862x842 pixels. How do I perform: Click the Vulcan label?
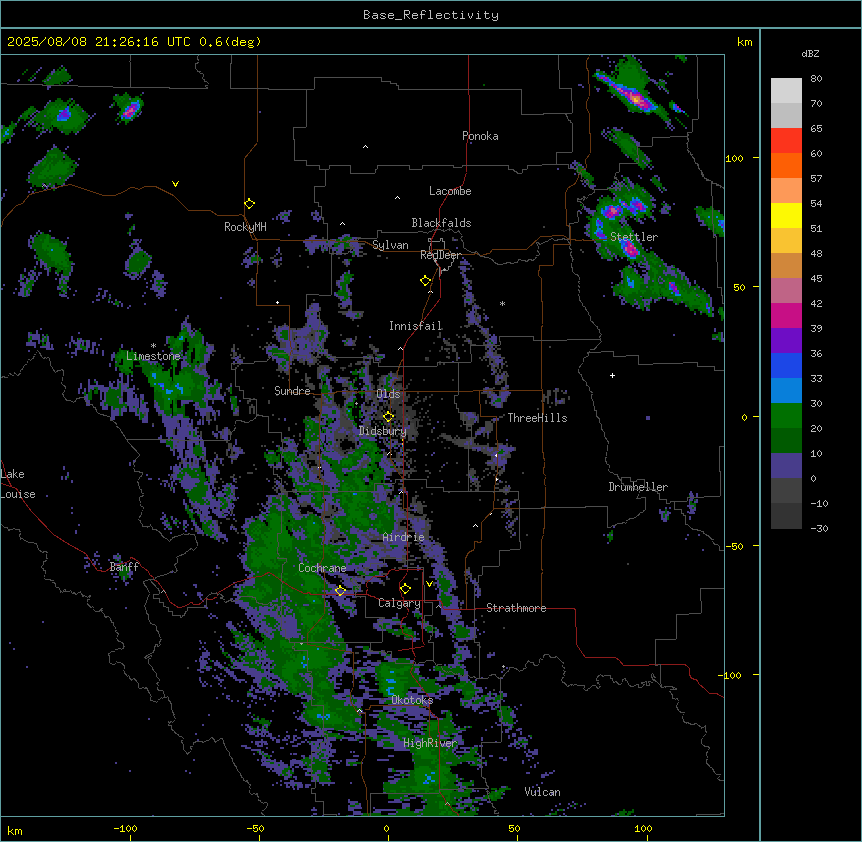543,792
